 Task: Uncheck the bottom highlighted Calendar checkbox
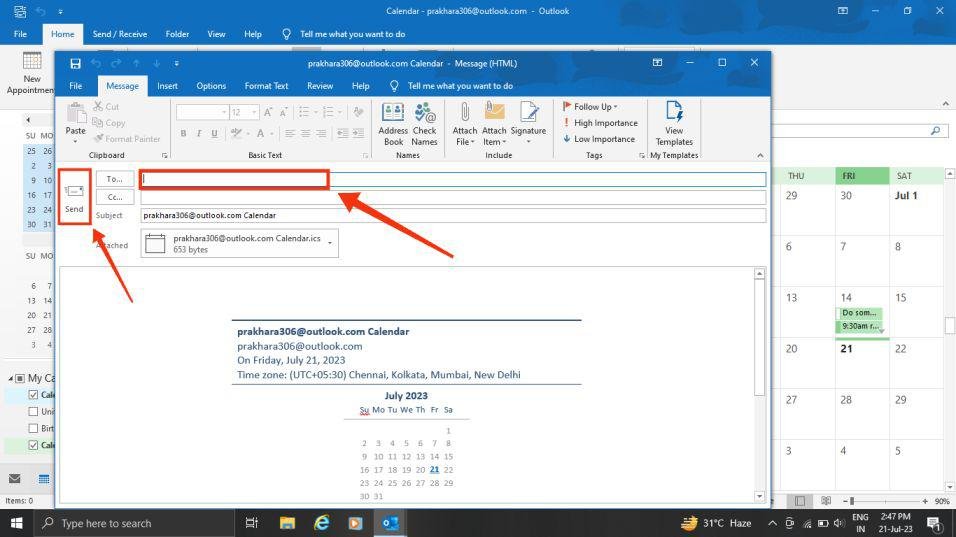(34, 446)
